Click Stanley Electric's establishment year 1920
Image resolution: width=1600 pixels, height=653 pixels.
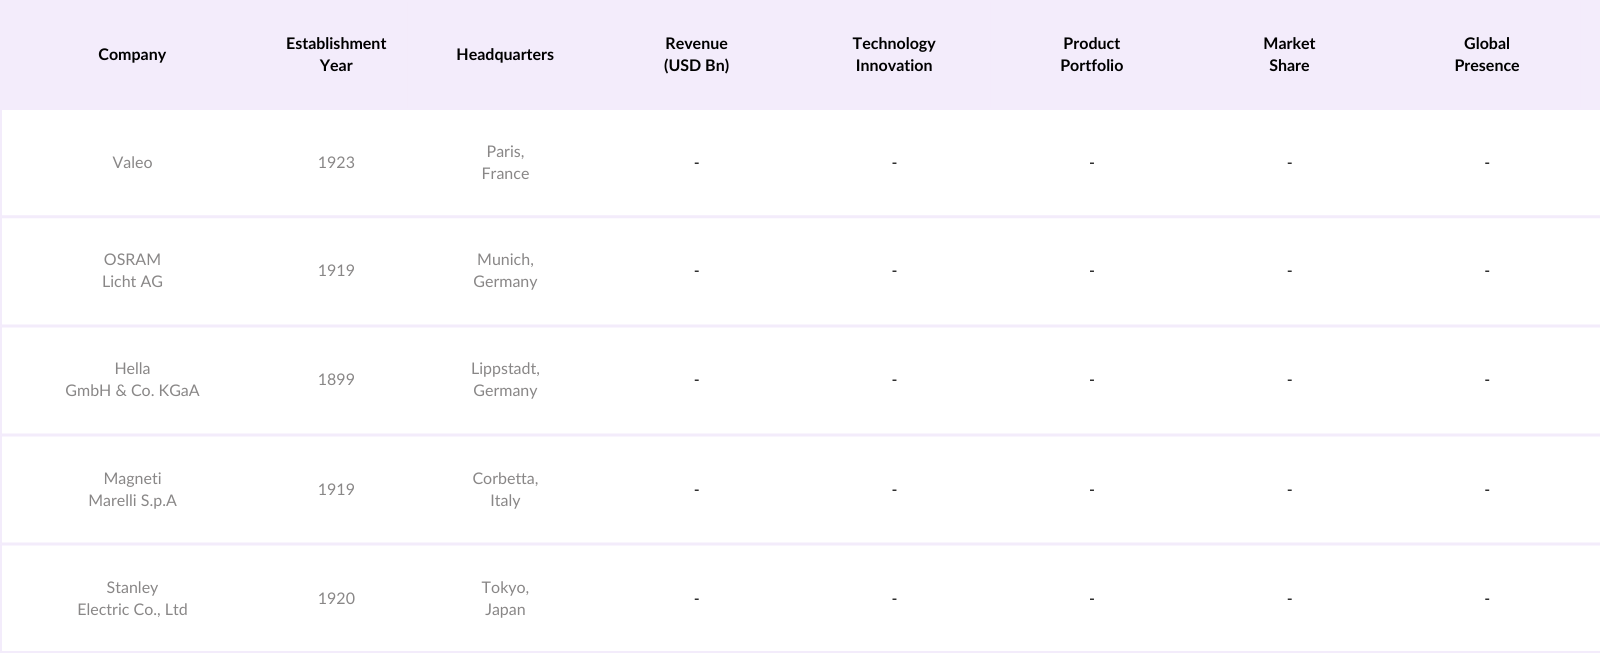tap(336, 598)
